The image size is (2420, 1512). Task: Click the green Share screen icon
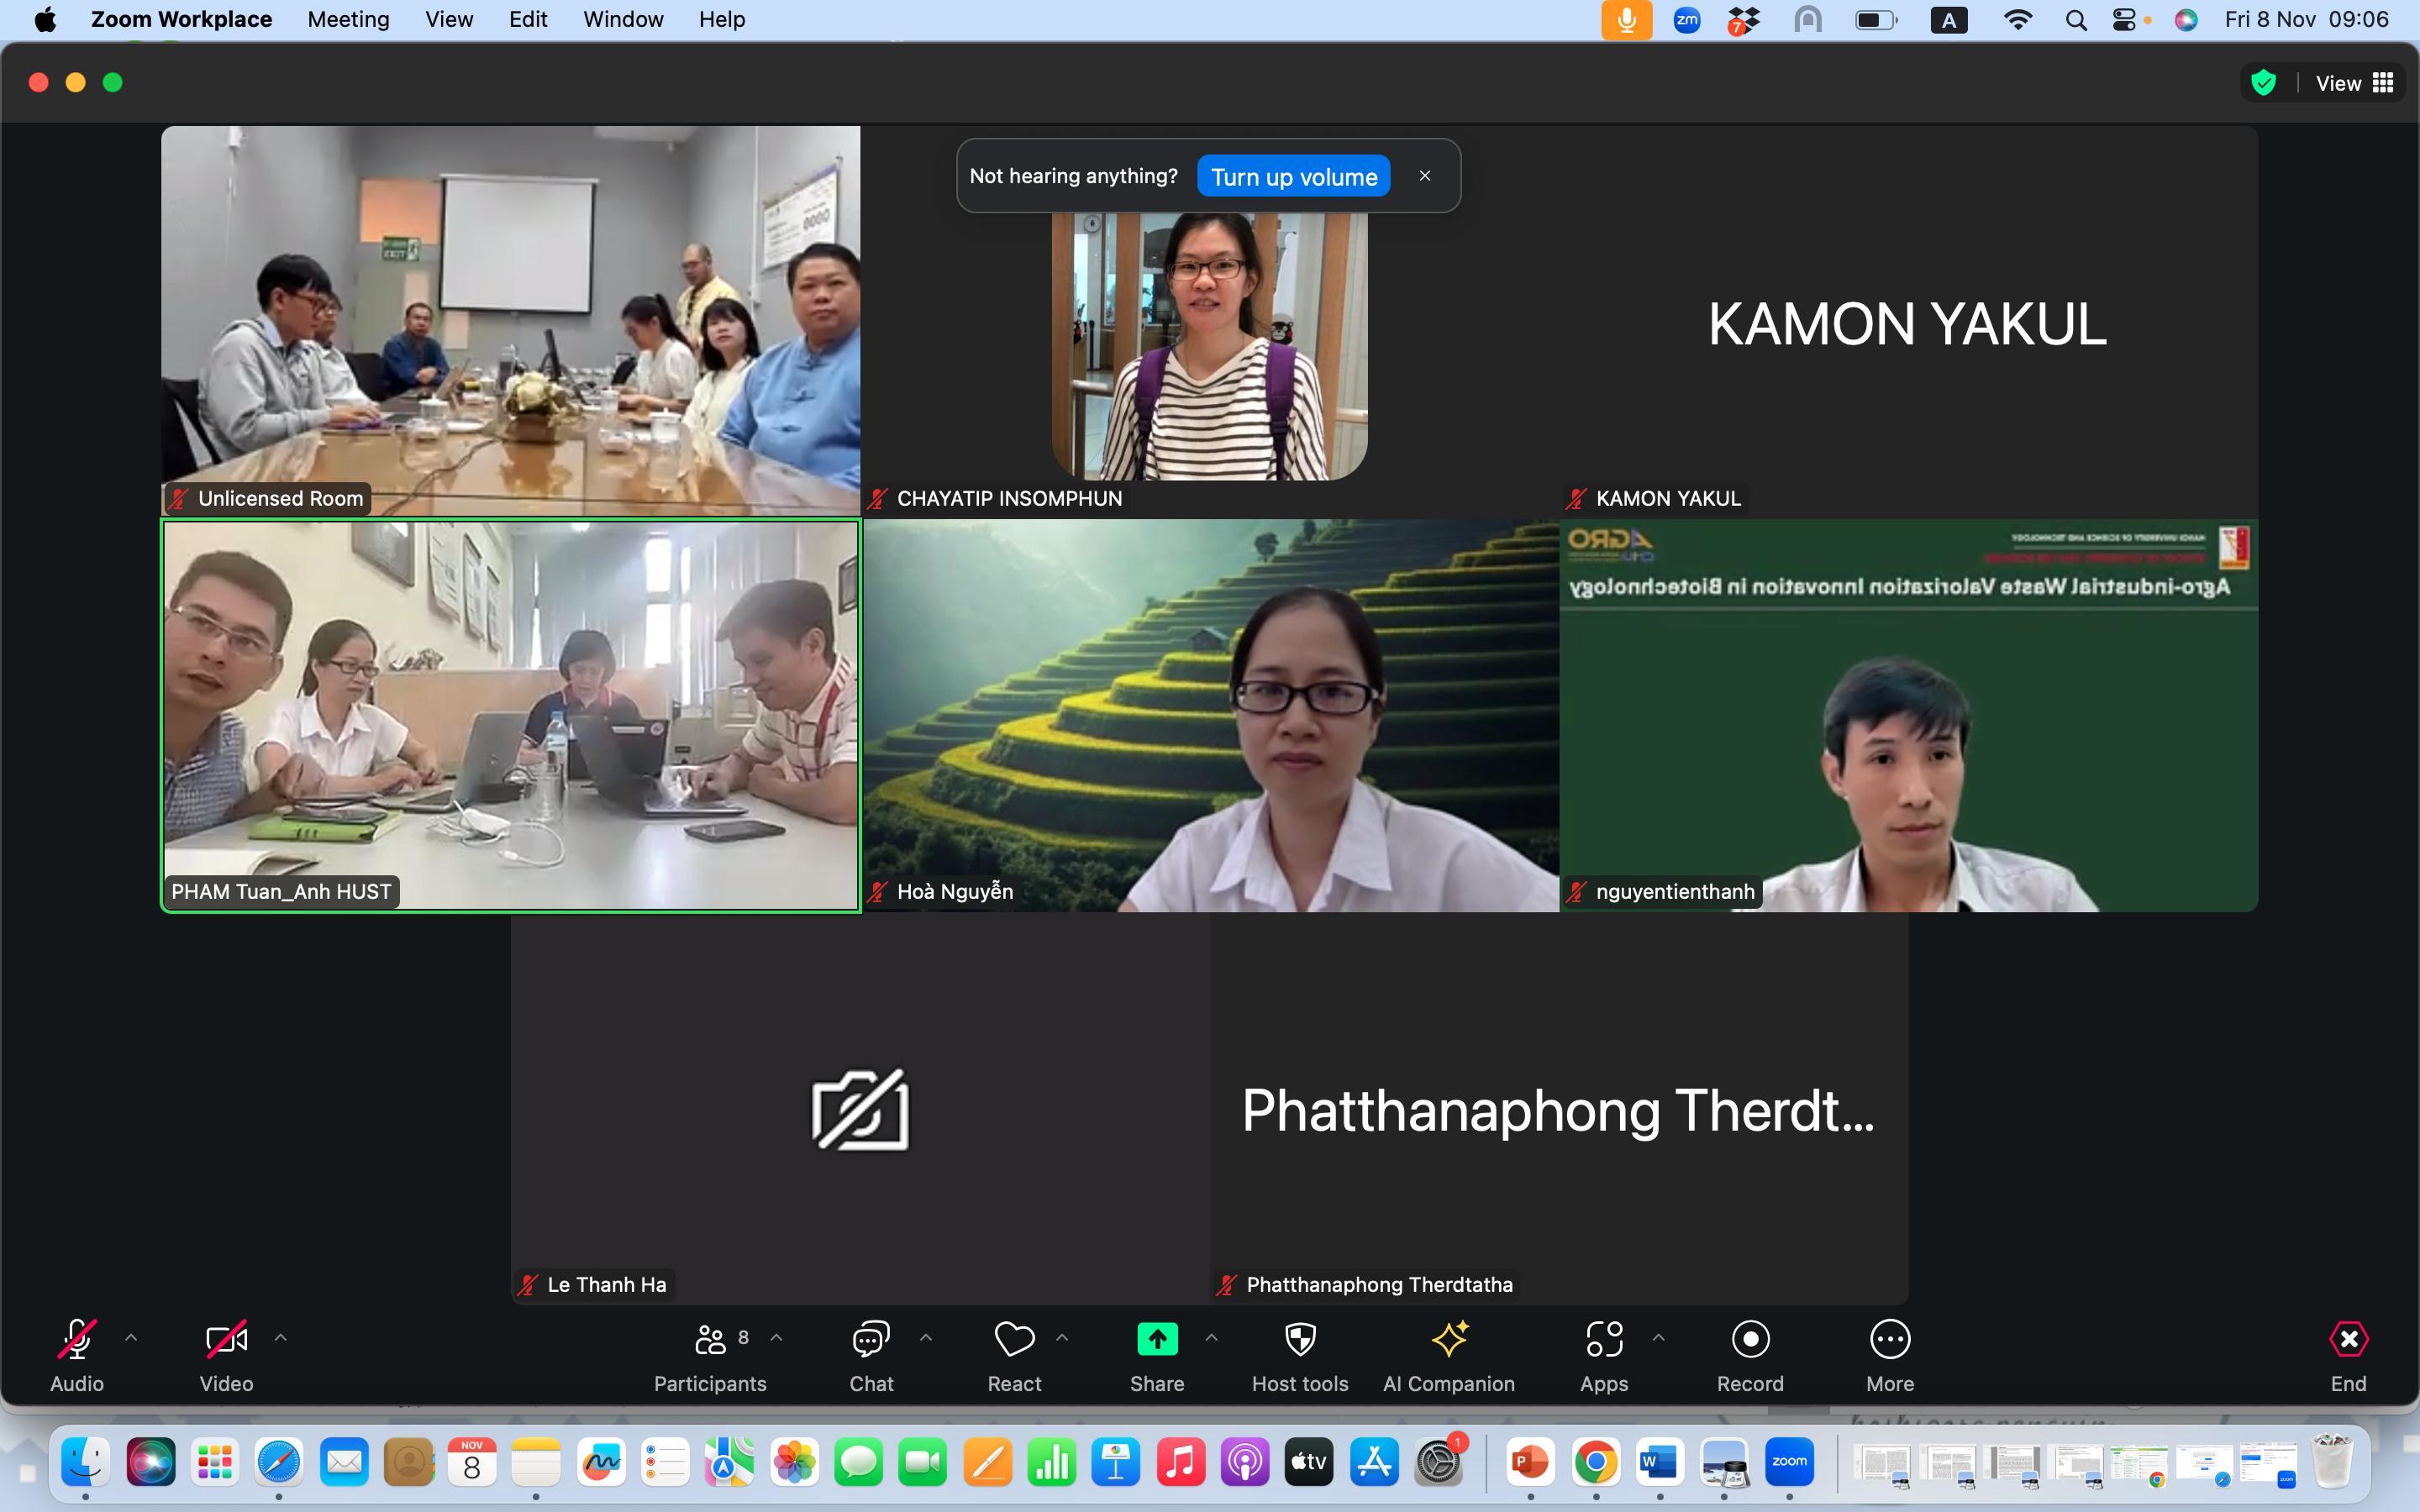1157,1340
